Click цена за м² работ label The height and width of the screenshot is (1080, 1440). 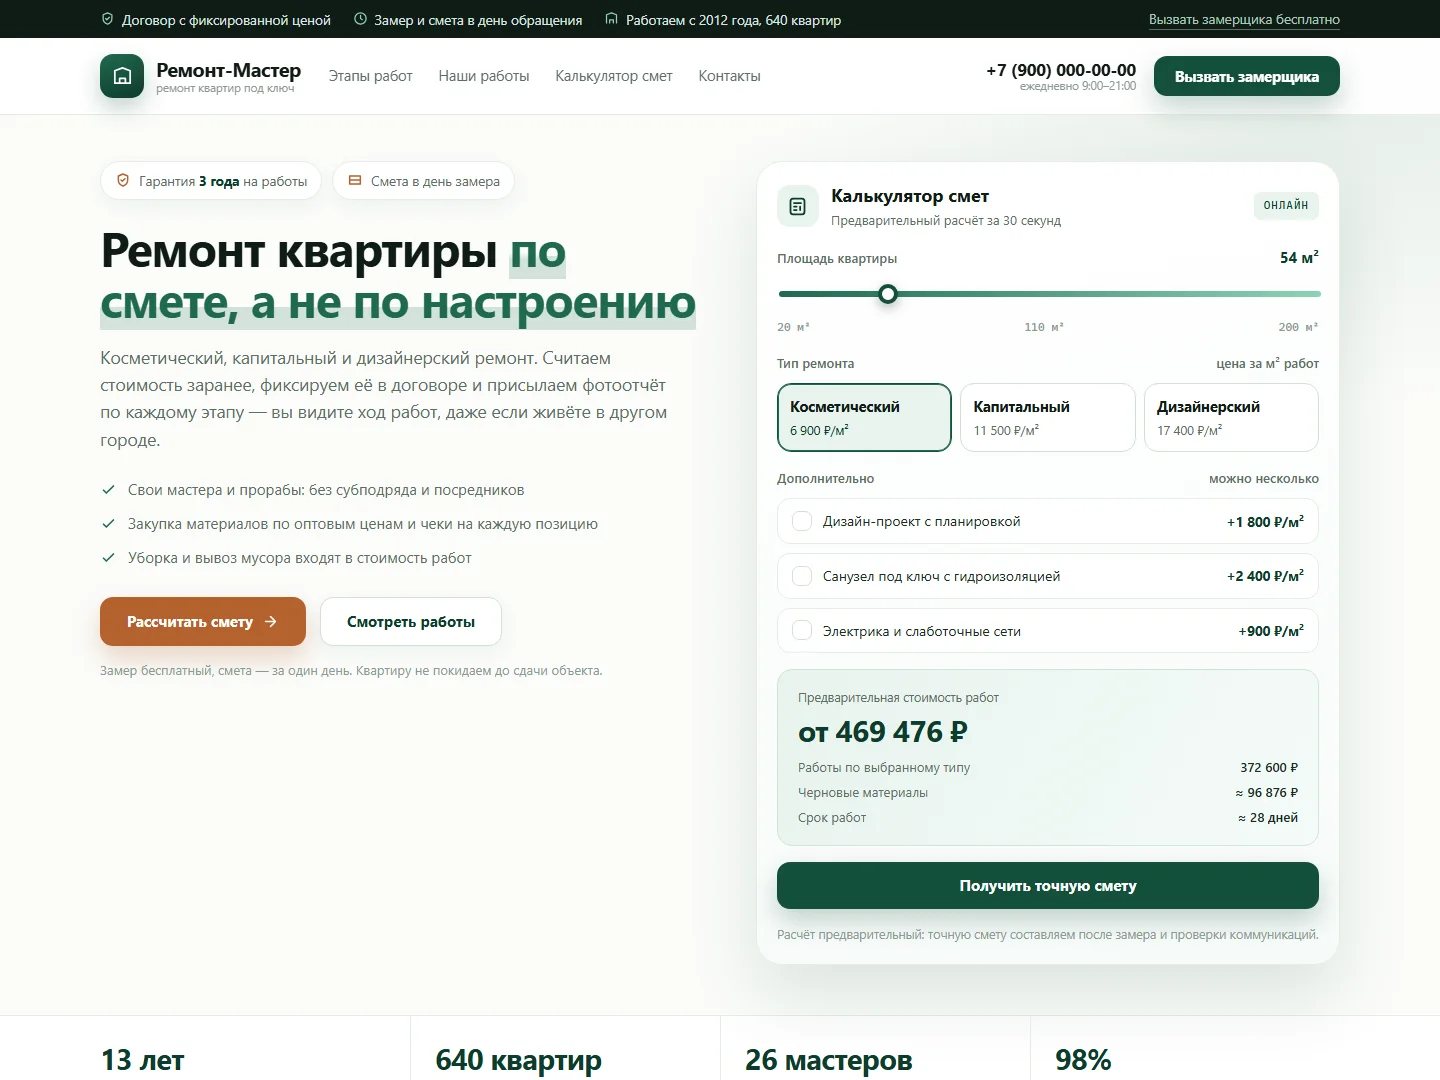[1268, 363]
